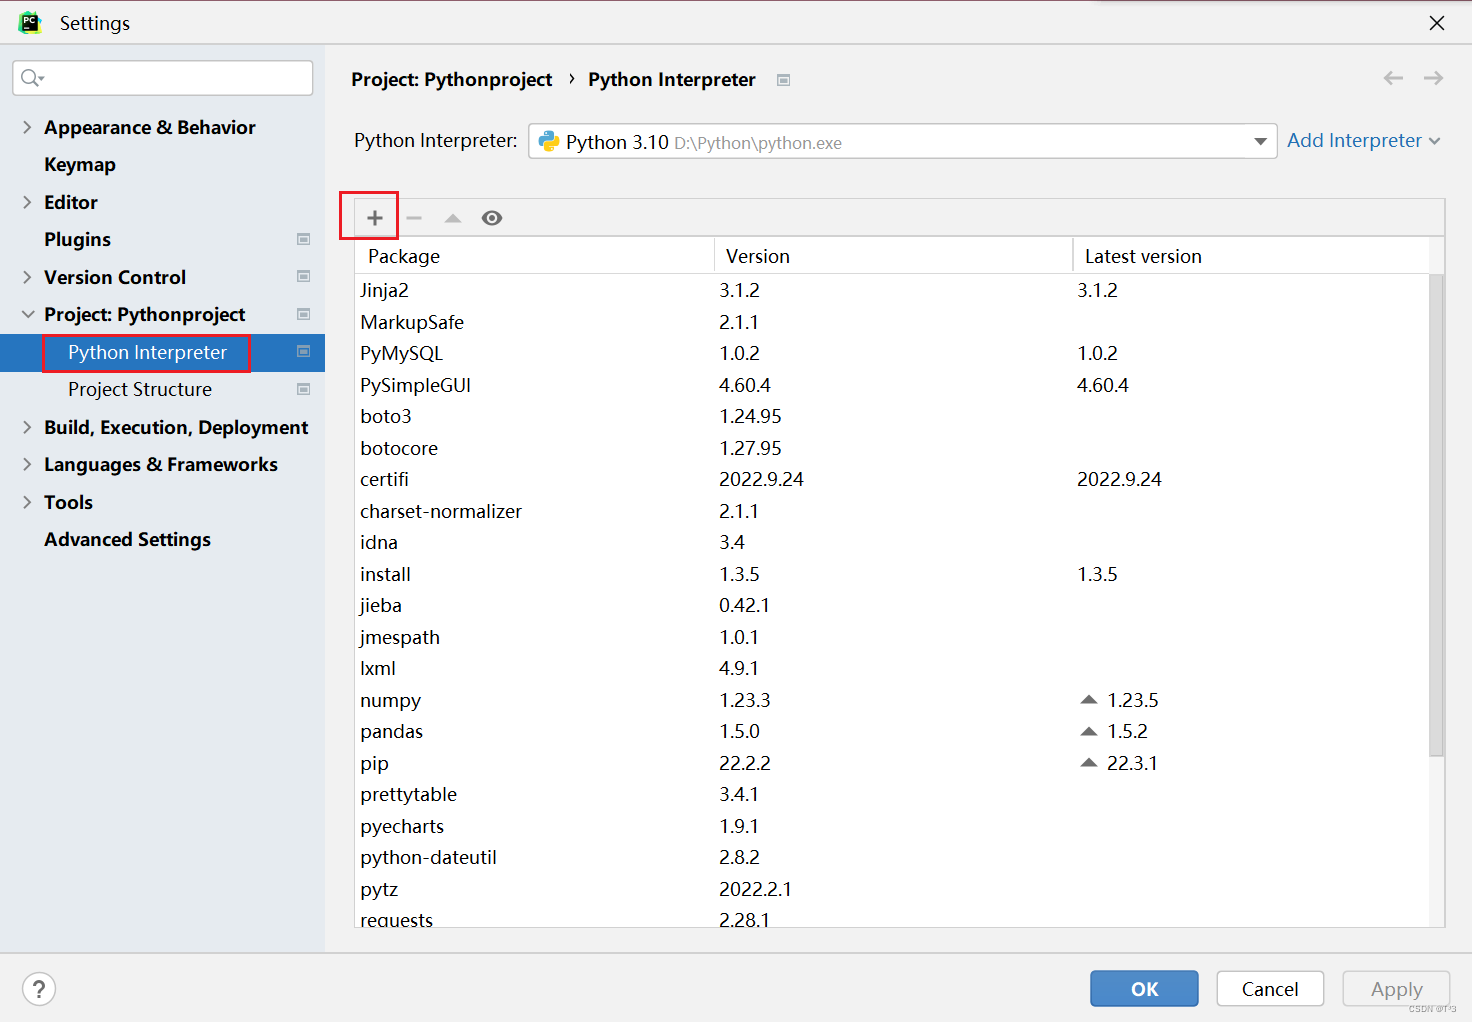
Task: Expand the Version Control section
Action: point(27,277)
